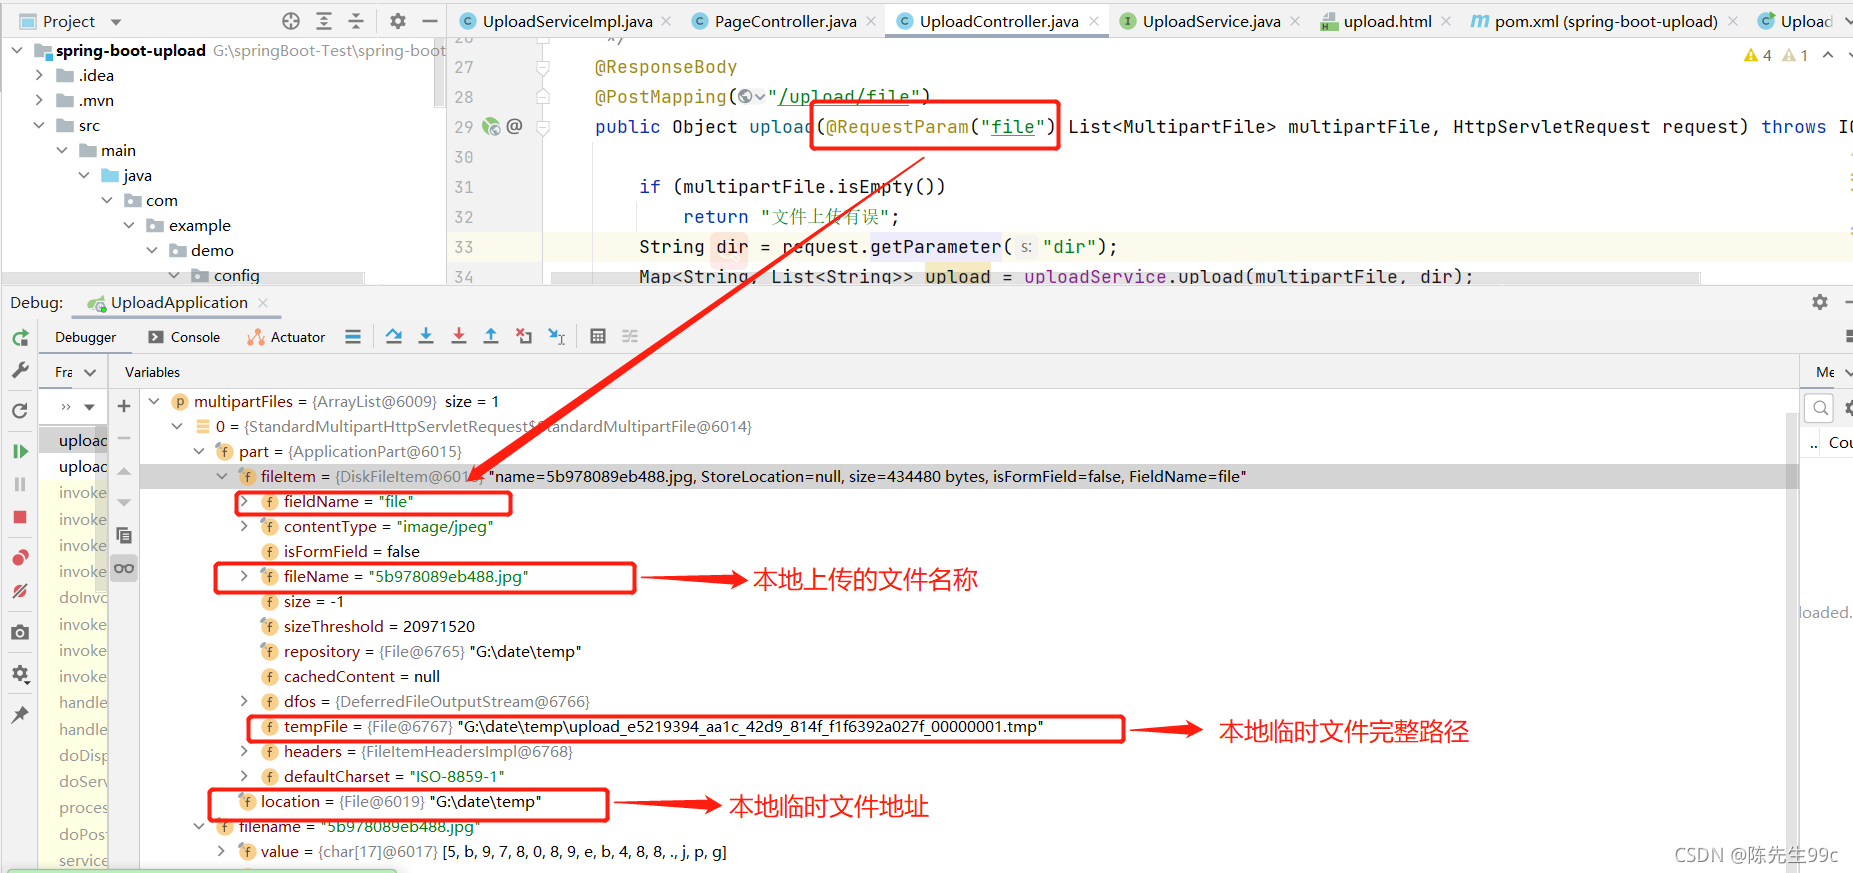Open the Project panel settings gear
This screenshot has height=873, width=1853.
[398, 21]
